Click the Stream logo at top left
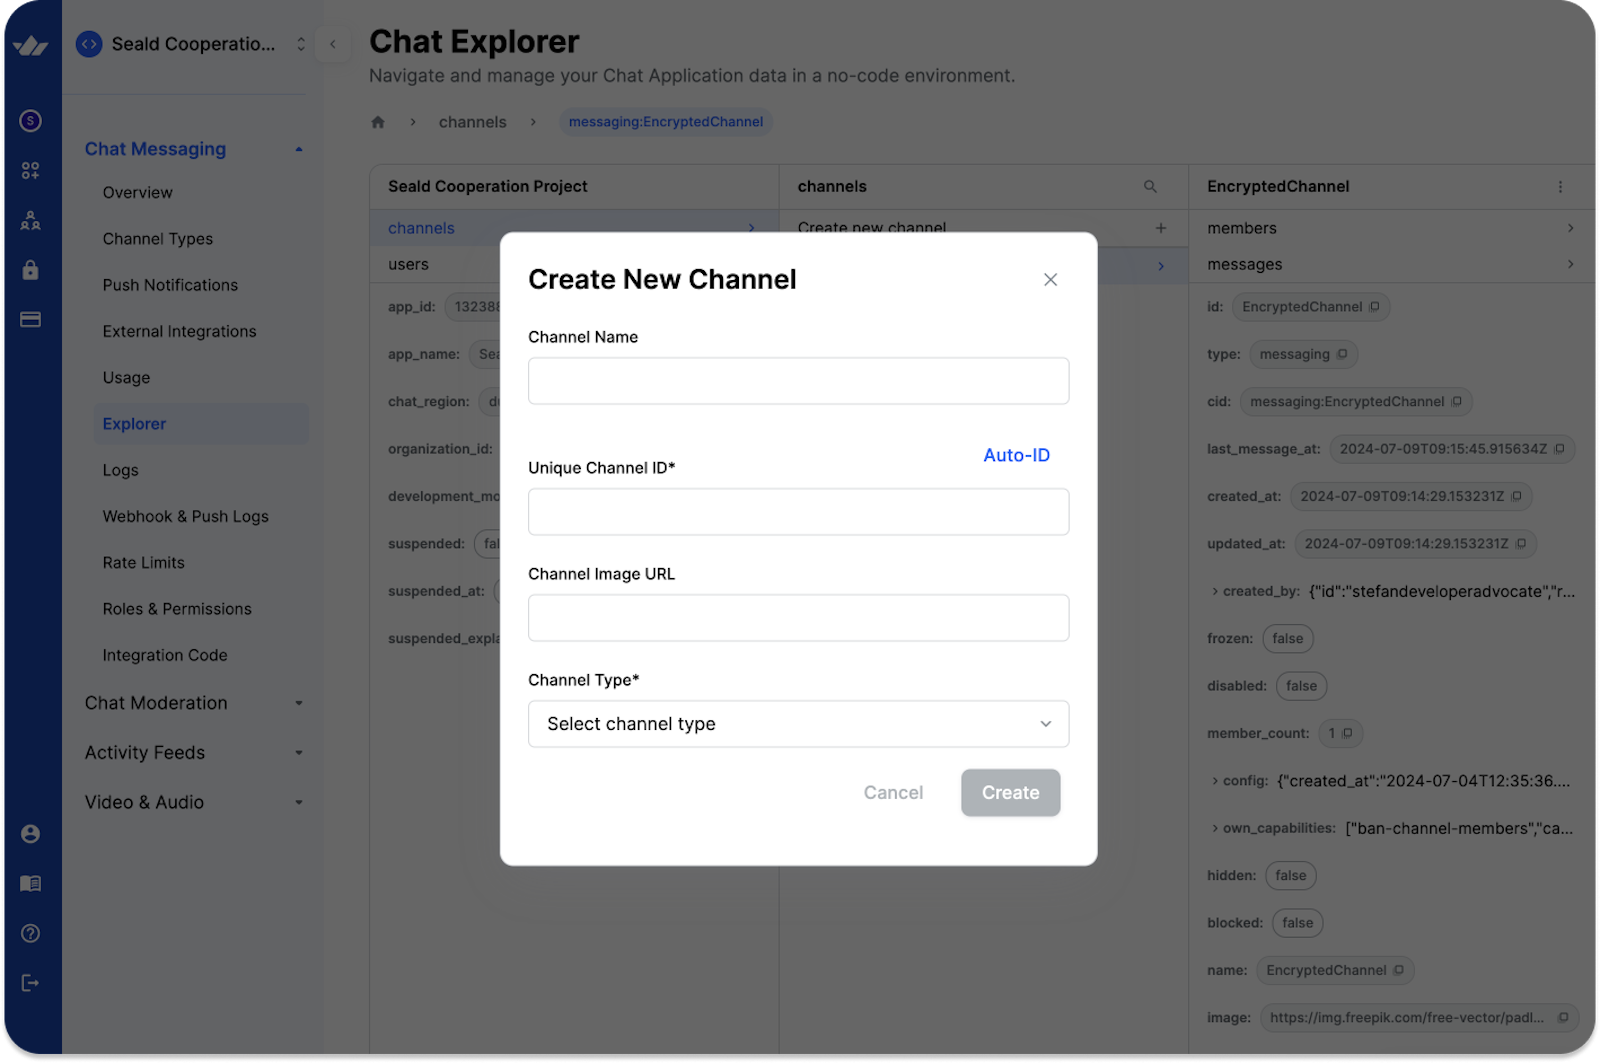 (30, 44)
